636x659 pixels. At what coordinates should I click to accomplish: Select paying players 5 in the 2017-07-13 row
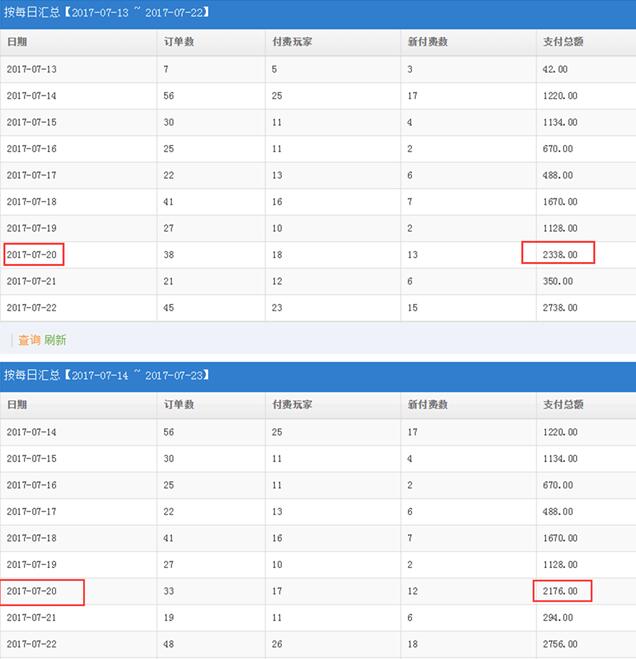pyautogui.click(x=274, y=69)
